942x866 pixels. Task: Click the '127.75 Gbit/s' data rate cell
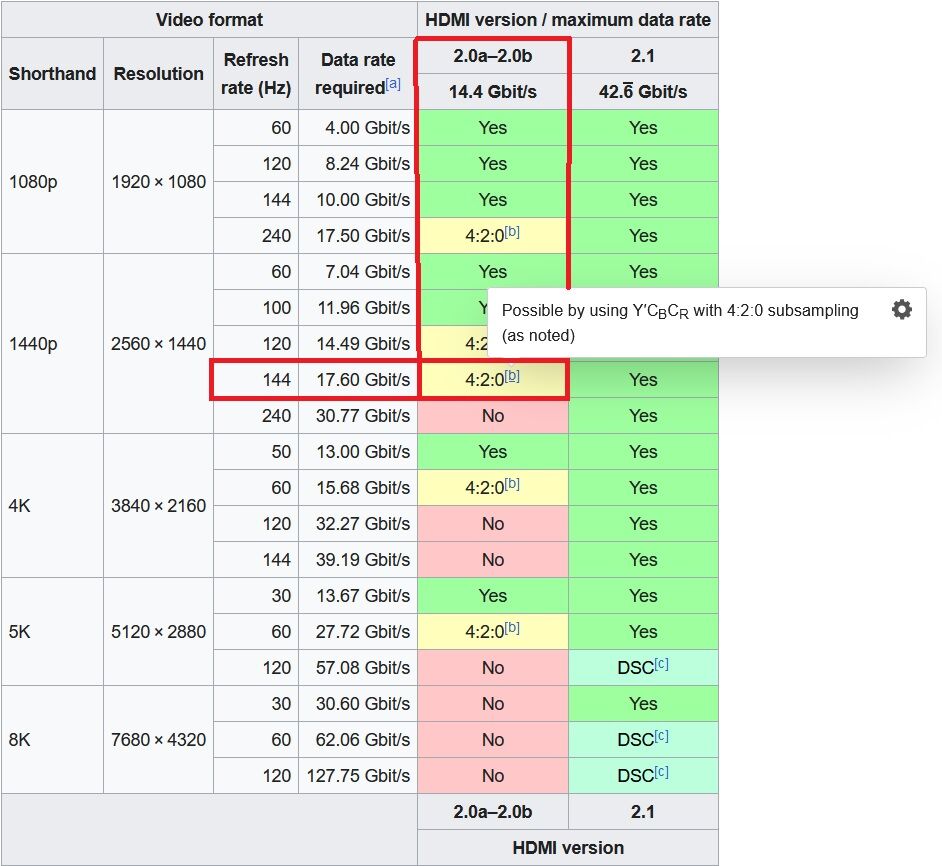pyautogui.click(x=358, y=776)
